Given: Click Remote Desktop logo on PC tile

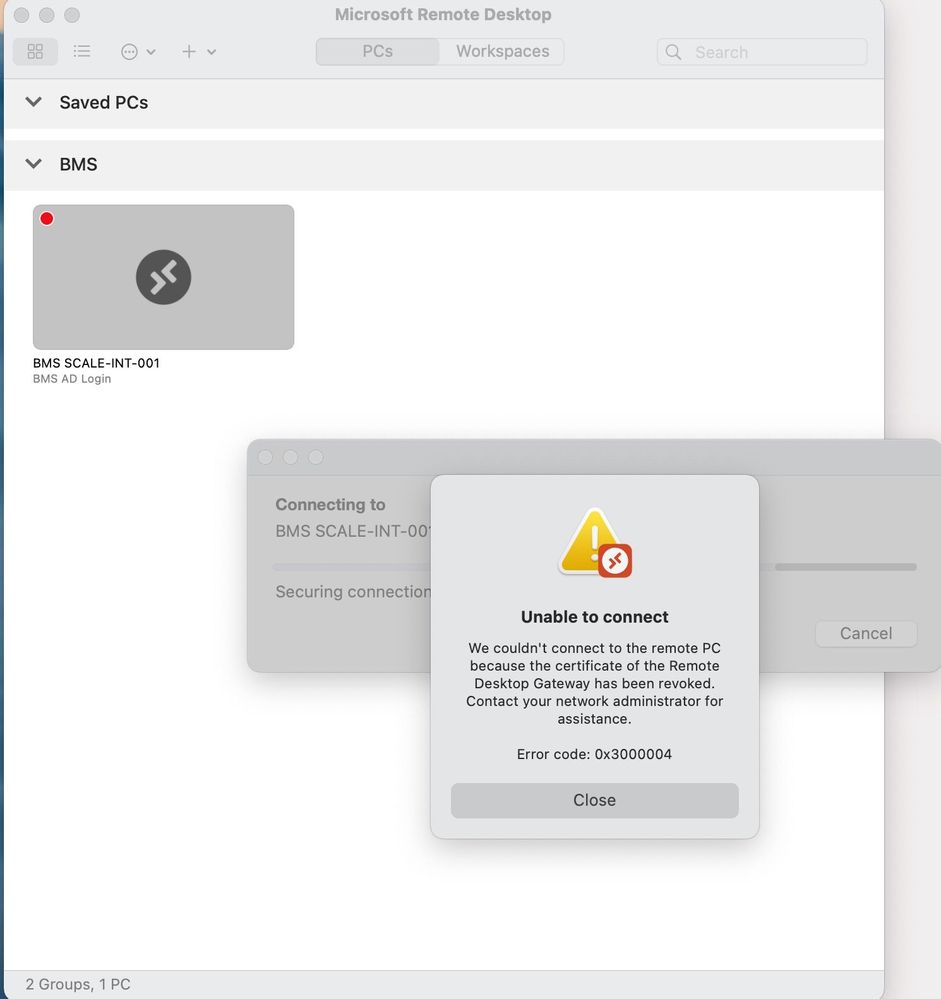Looking at the screenshot, I should coord(164,277).
